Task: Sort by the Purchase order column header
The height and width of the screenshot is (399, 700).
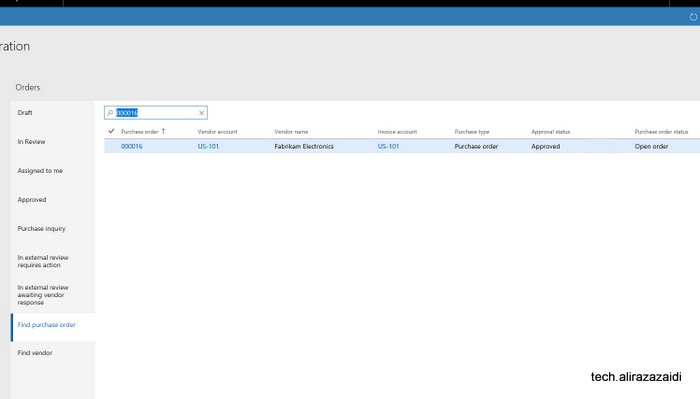Action: 140,132
